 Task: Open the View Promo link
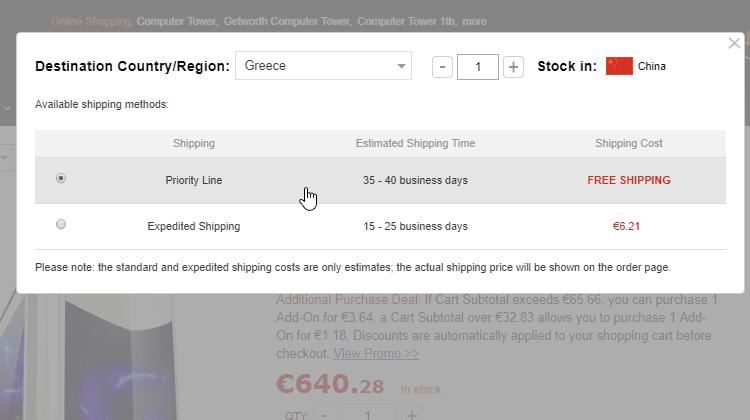tap(376, 353)
